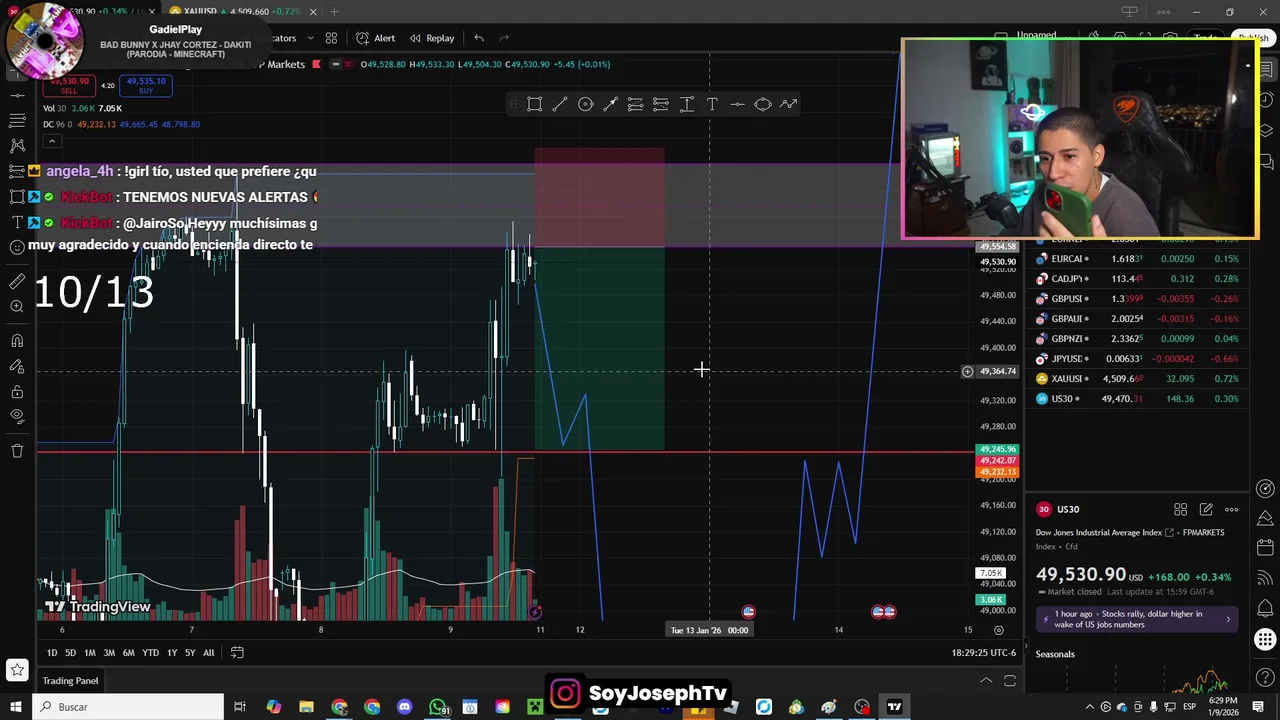Maximize the bottom trading panel
The image size is (1280, 720).
point(1010,681)
